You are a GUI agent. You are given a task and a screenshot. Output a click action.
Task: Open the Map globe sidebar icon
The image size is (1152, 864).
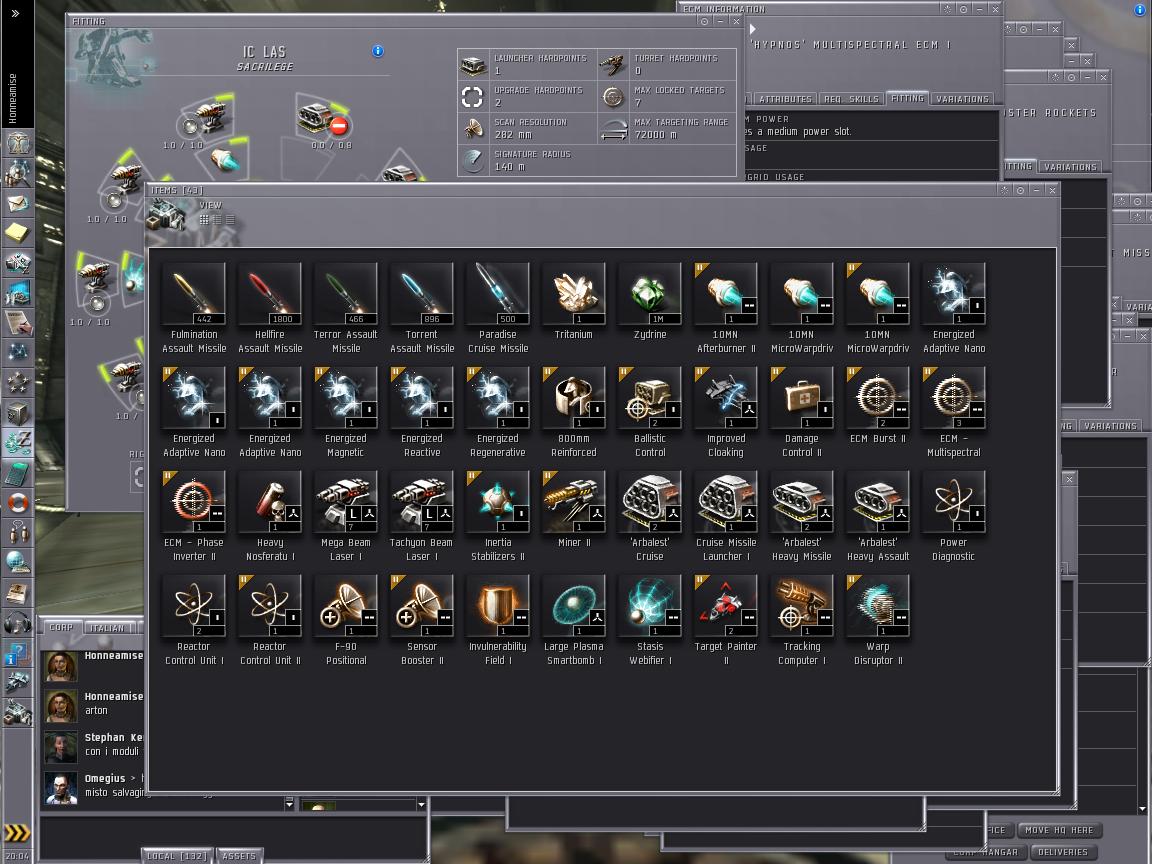[17, 563]
